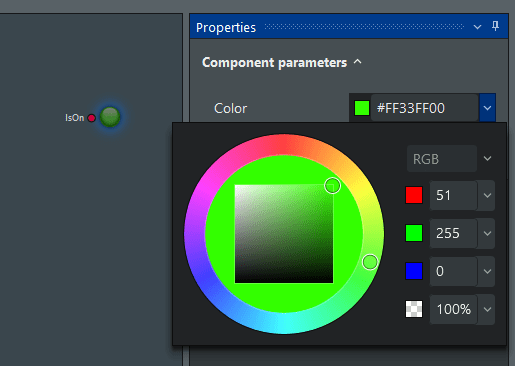Edit the #FF33FF00 hex color field
The height and width of the screenshot is (366, 515).
click(x=425, y=108)
